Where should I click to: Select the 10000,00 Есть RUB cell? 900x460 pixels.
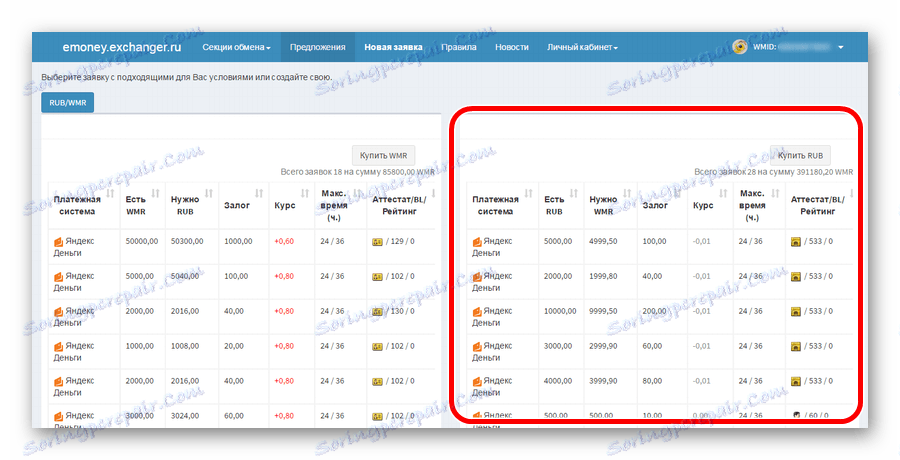(560, 311)
